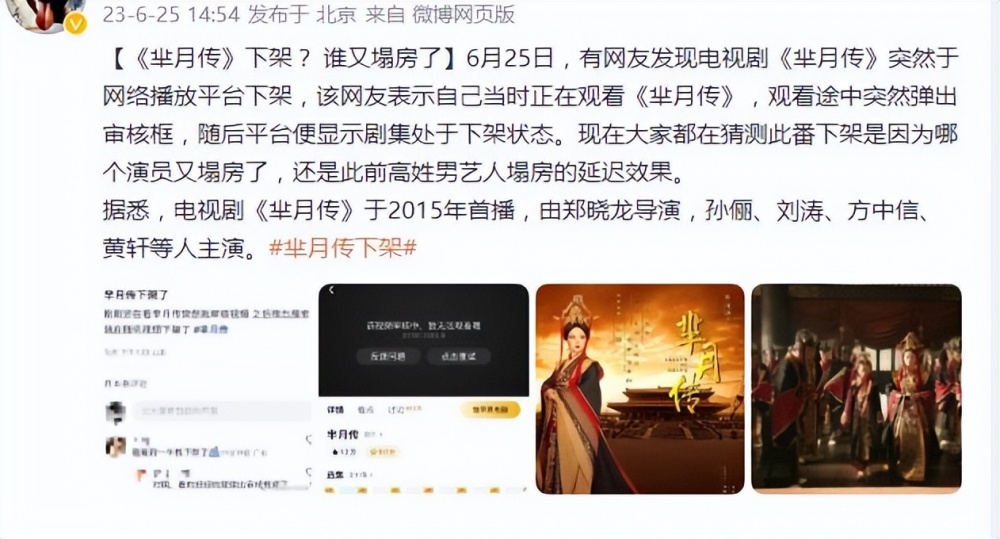The width and height of the screenshot is (1000, 539).
Task: Click the yellow star rating badge
Action: [x=382, y=452]
